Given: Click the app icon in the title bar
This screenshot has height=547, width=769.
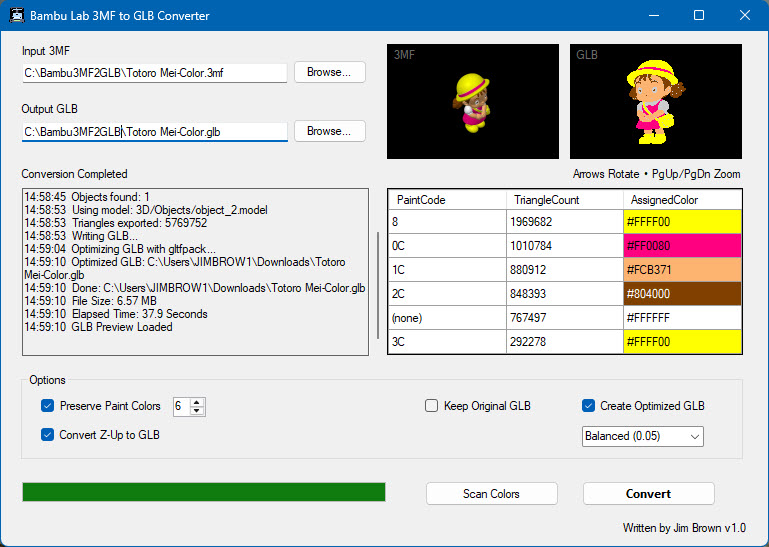Looking at the screenshot, I should click(x=17, y=15).
